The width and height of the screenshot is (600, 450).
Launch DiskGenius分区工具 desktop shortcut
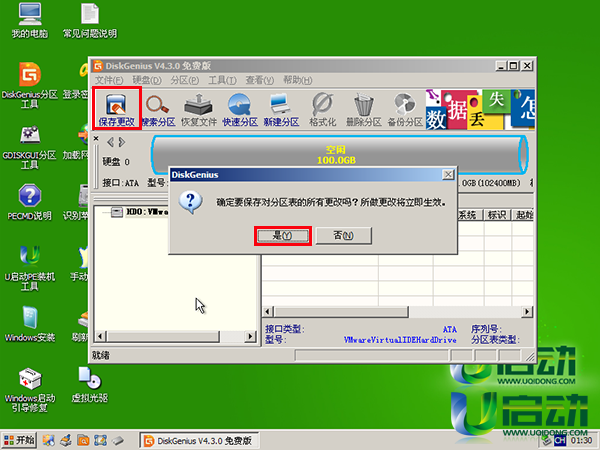(x=29, y=85)
